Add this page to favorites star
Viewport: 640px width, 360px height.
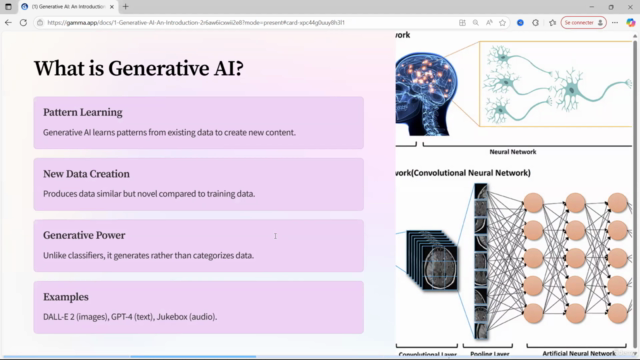coord(502,22)
